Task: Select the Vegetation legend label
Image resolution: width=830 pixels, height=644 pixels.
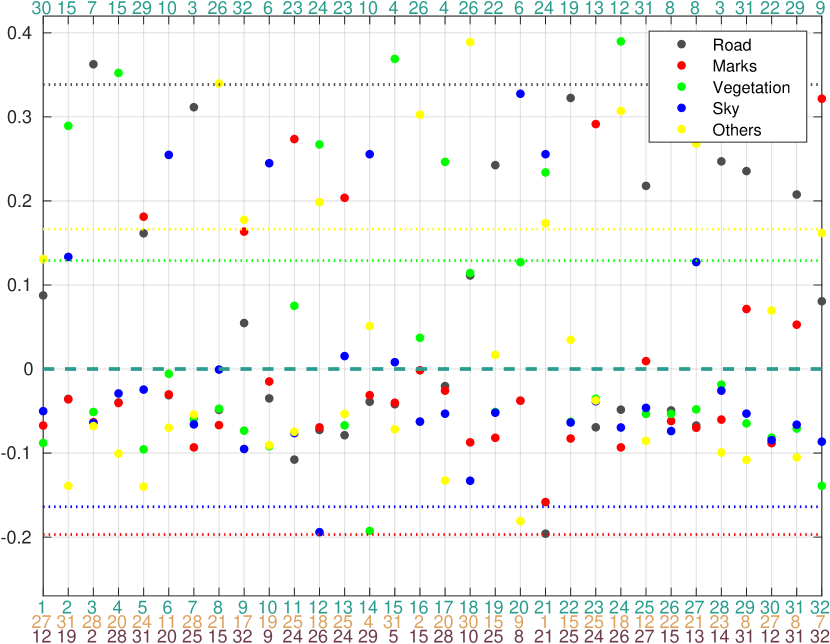Action: pyautogui.click(x=751, y=88)
